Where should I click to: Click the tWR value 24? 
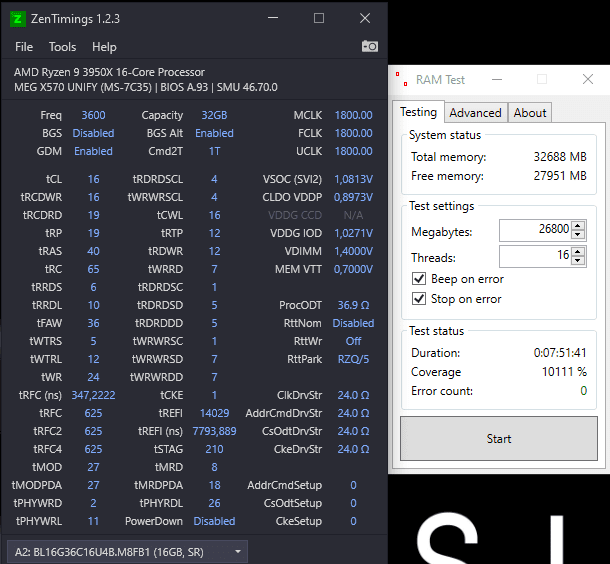(x=93, y=377)
